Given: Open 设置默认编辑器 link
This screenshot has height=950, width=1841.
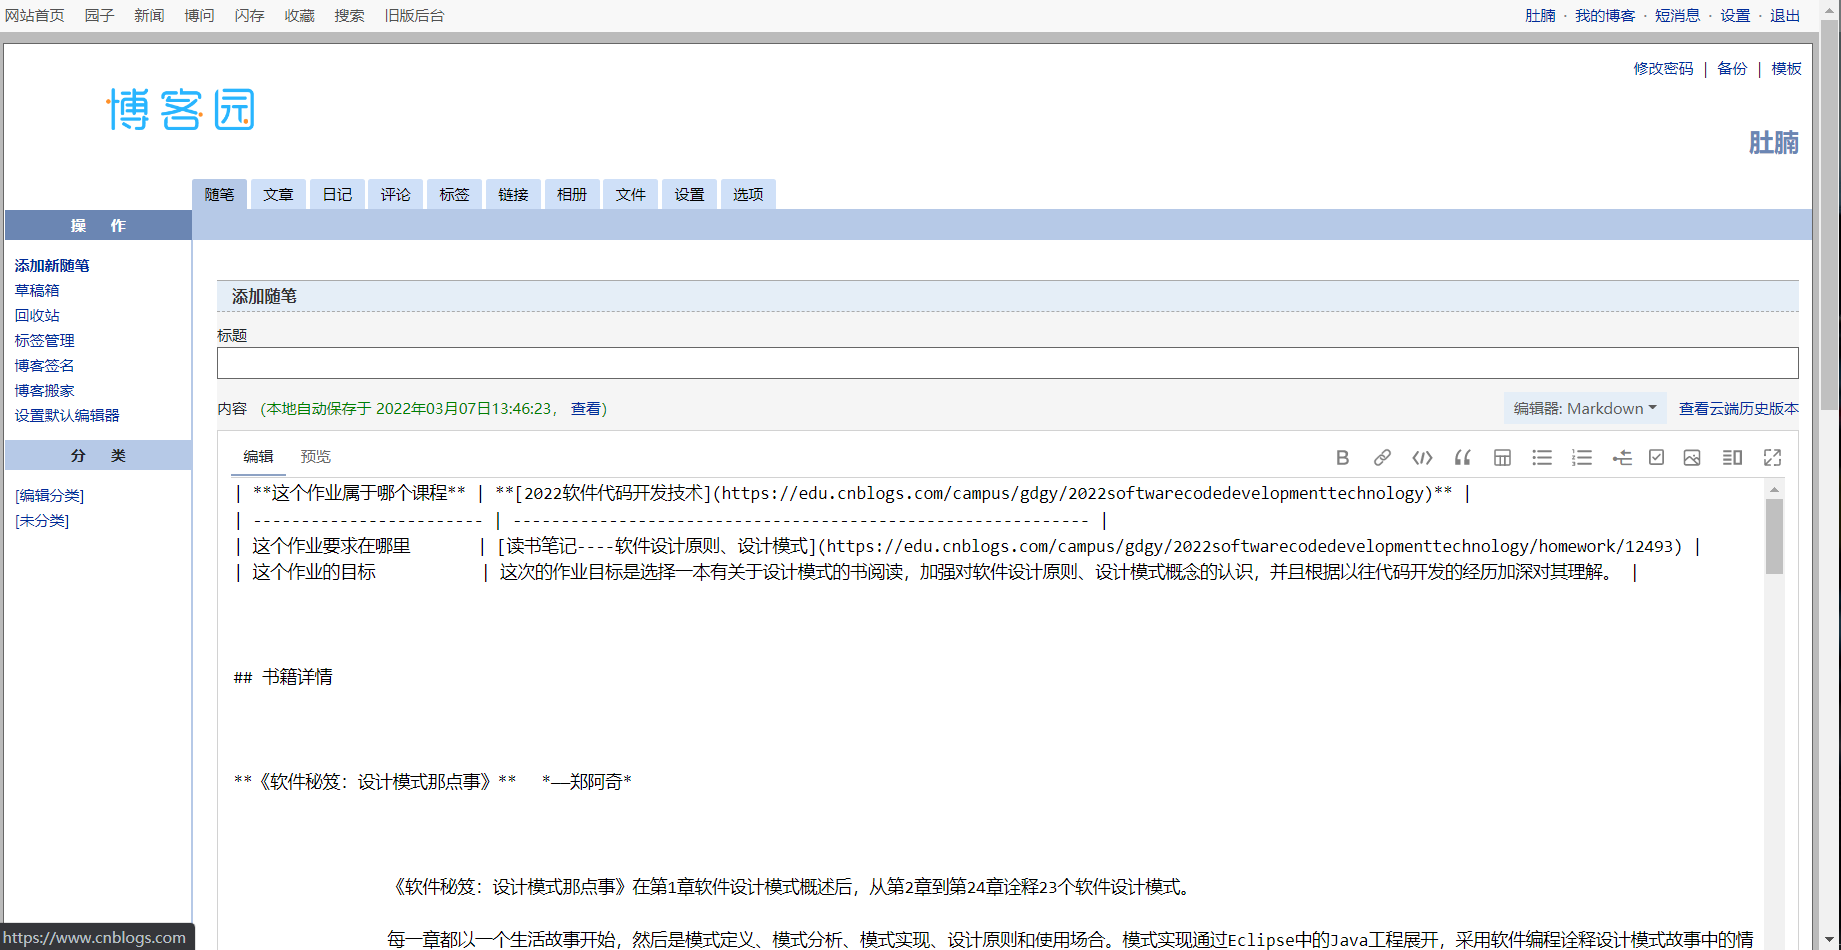Looking at the screenshot, I should 67,415.
